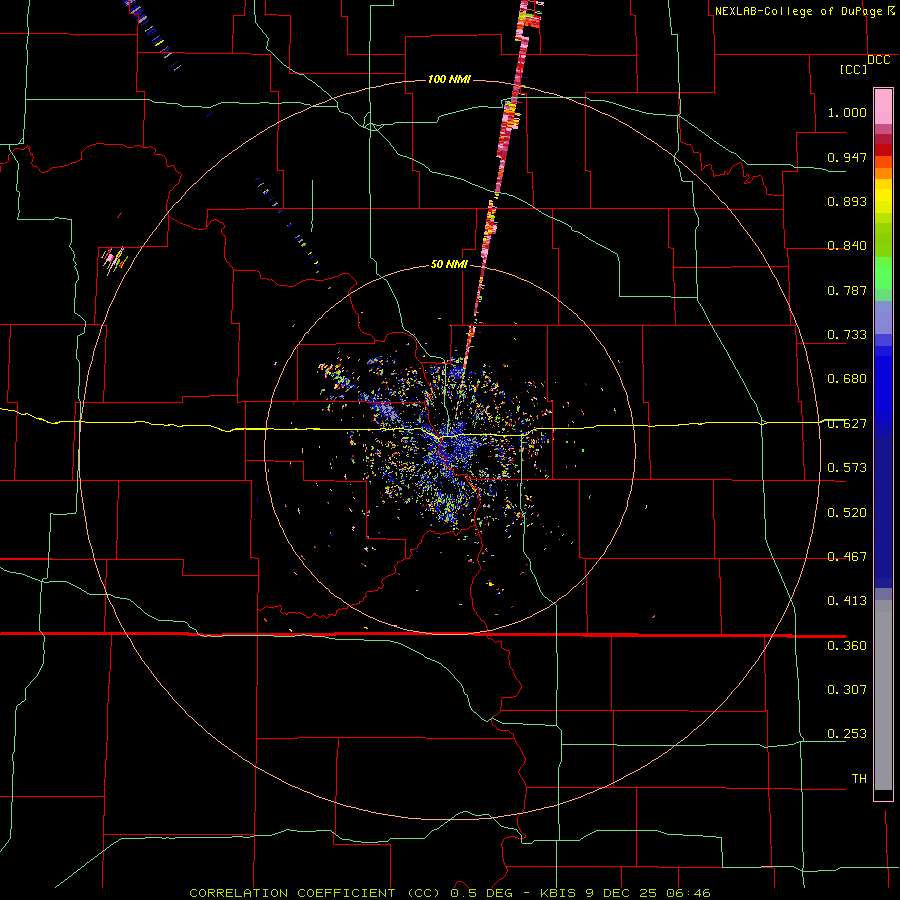Click the 0.947 scale value

(847, 157)
